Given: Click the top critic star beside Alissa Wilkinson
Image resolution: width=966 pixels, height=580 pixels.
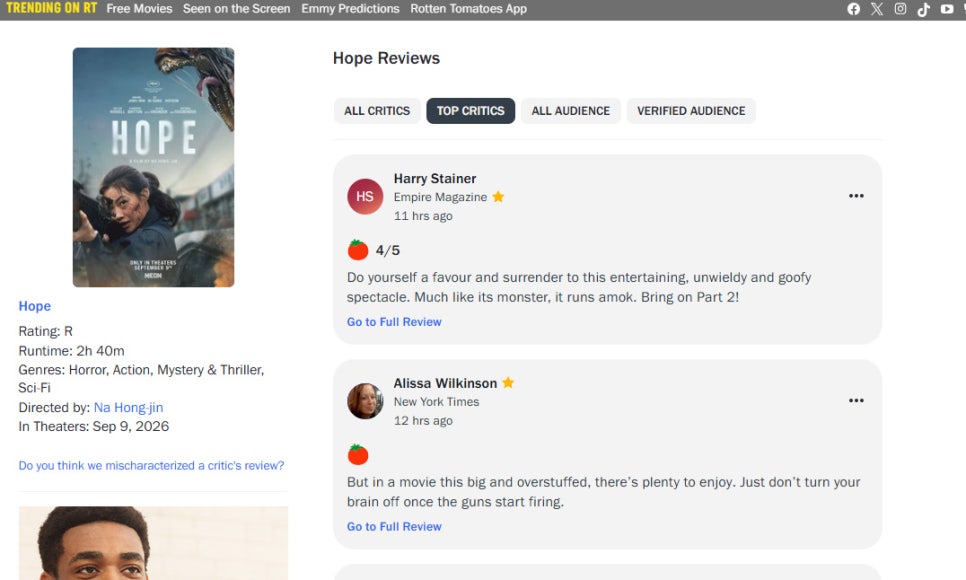Looking at the screenshot, I should pos(508,383).
